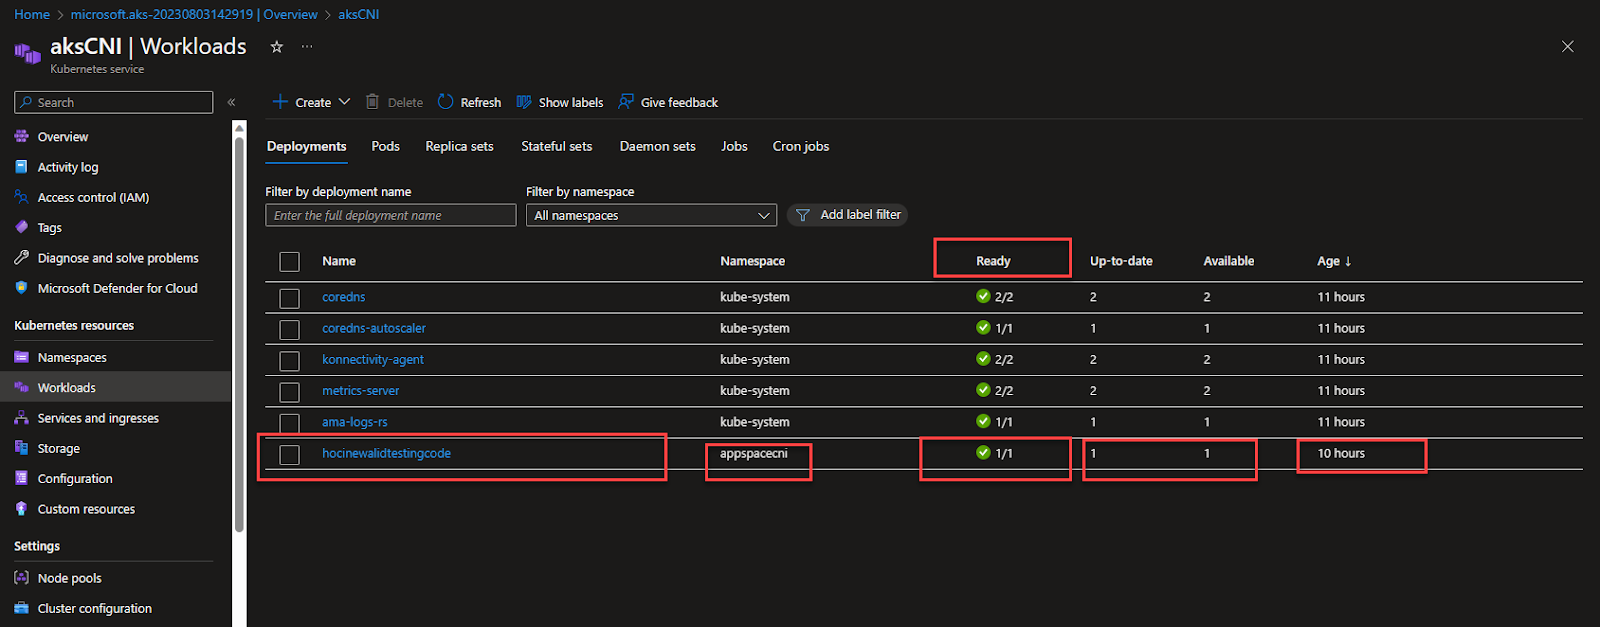Click the Custom resources icon

[21, 508]
